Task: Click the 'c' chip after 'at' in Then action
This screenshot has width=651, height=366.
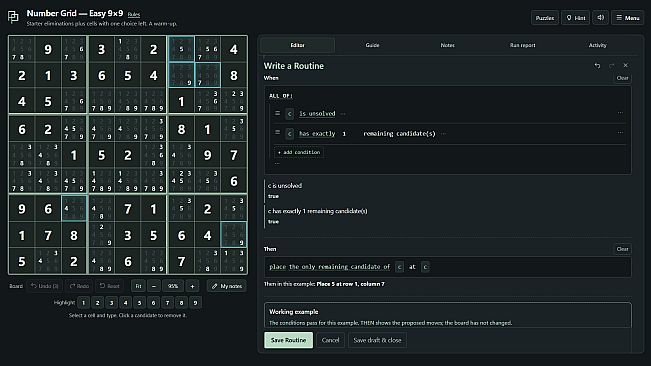Action: click(425, 267)
